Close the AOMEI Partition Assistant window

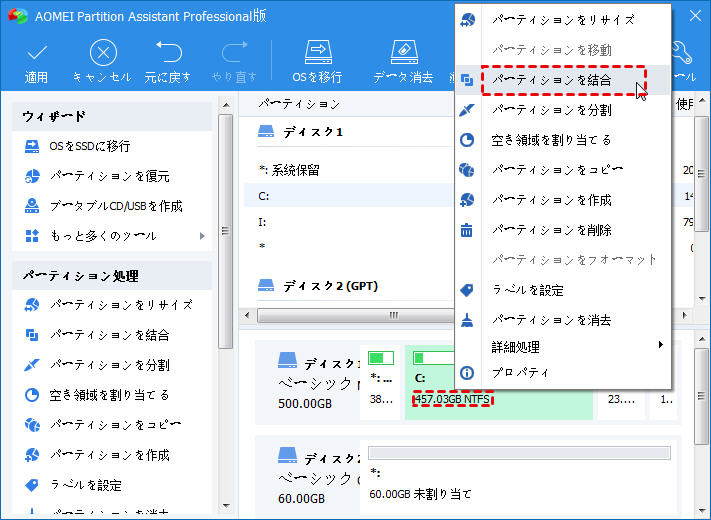click(695, 16)
